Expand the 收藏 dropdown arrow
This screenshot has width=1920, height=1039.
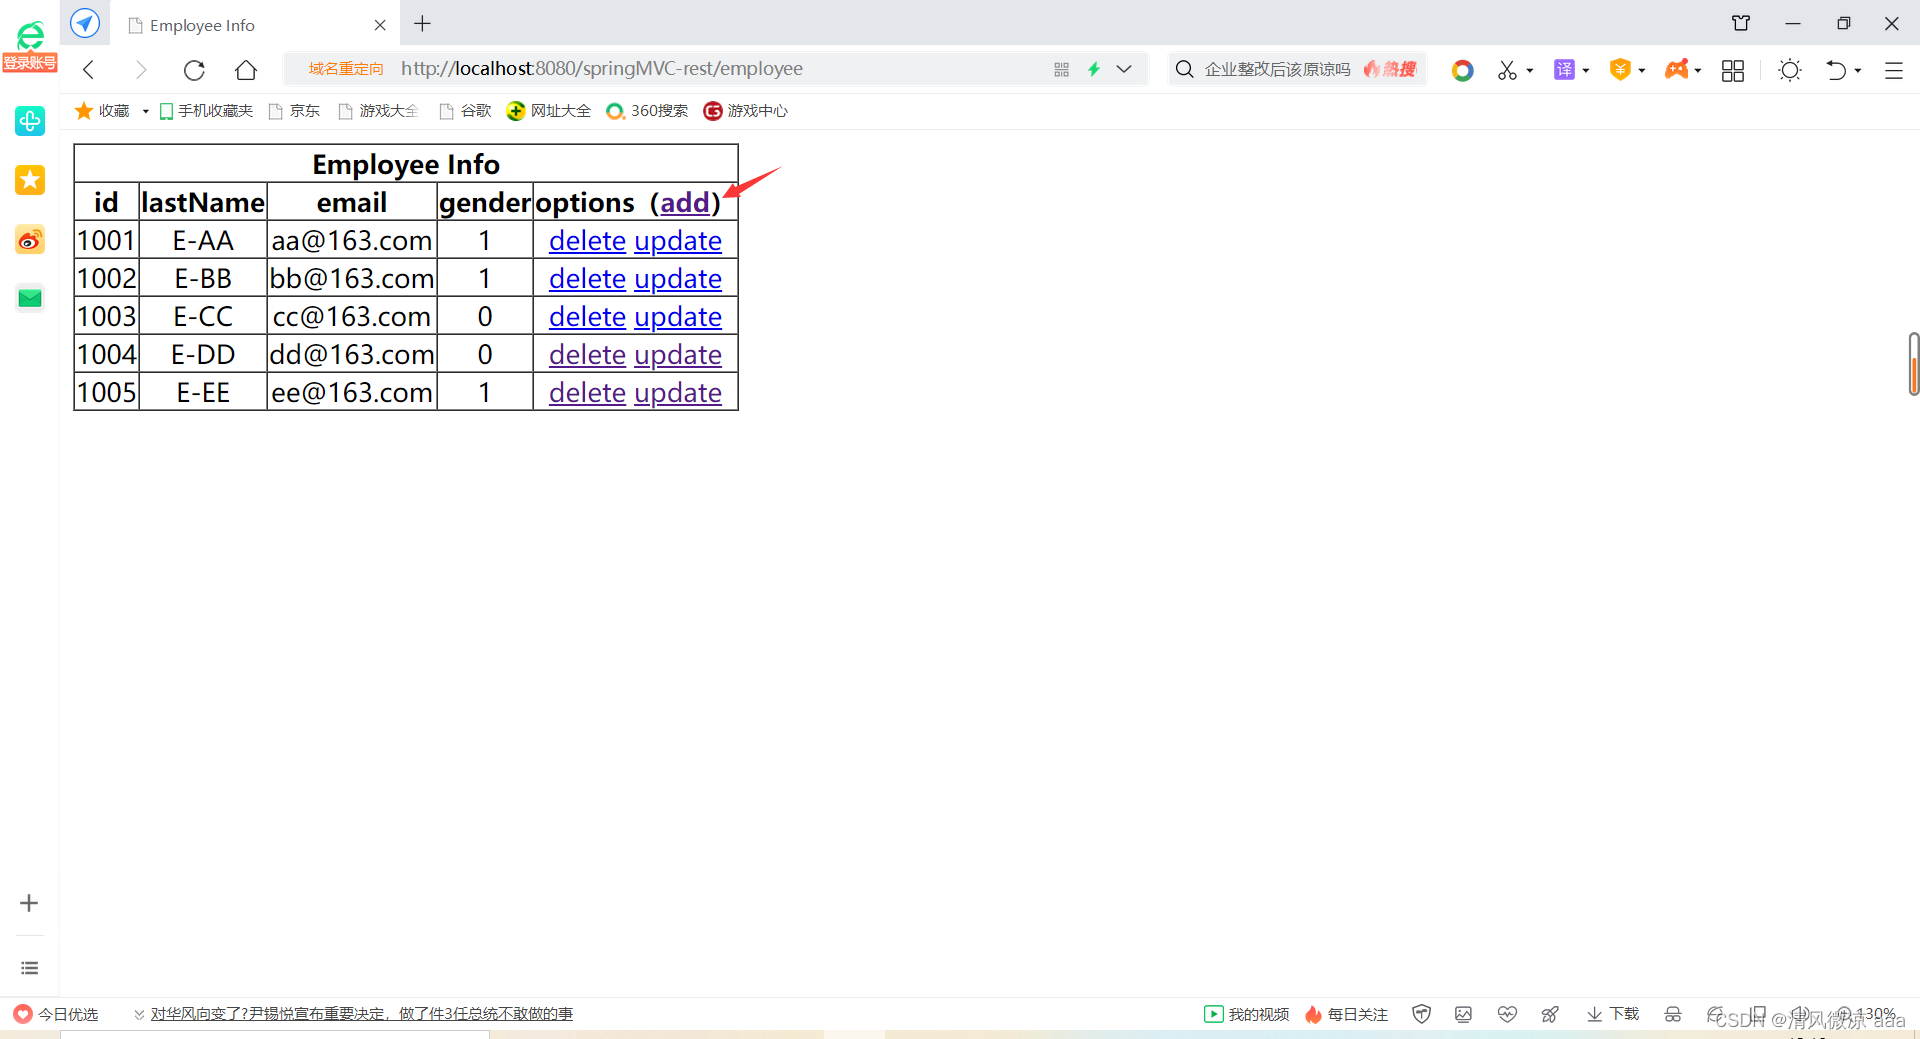(146, 111)
